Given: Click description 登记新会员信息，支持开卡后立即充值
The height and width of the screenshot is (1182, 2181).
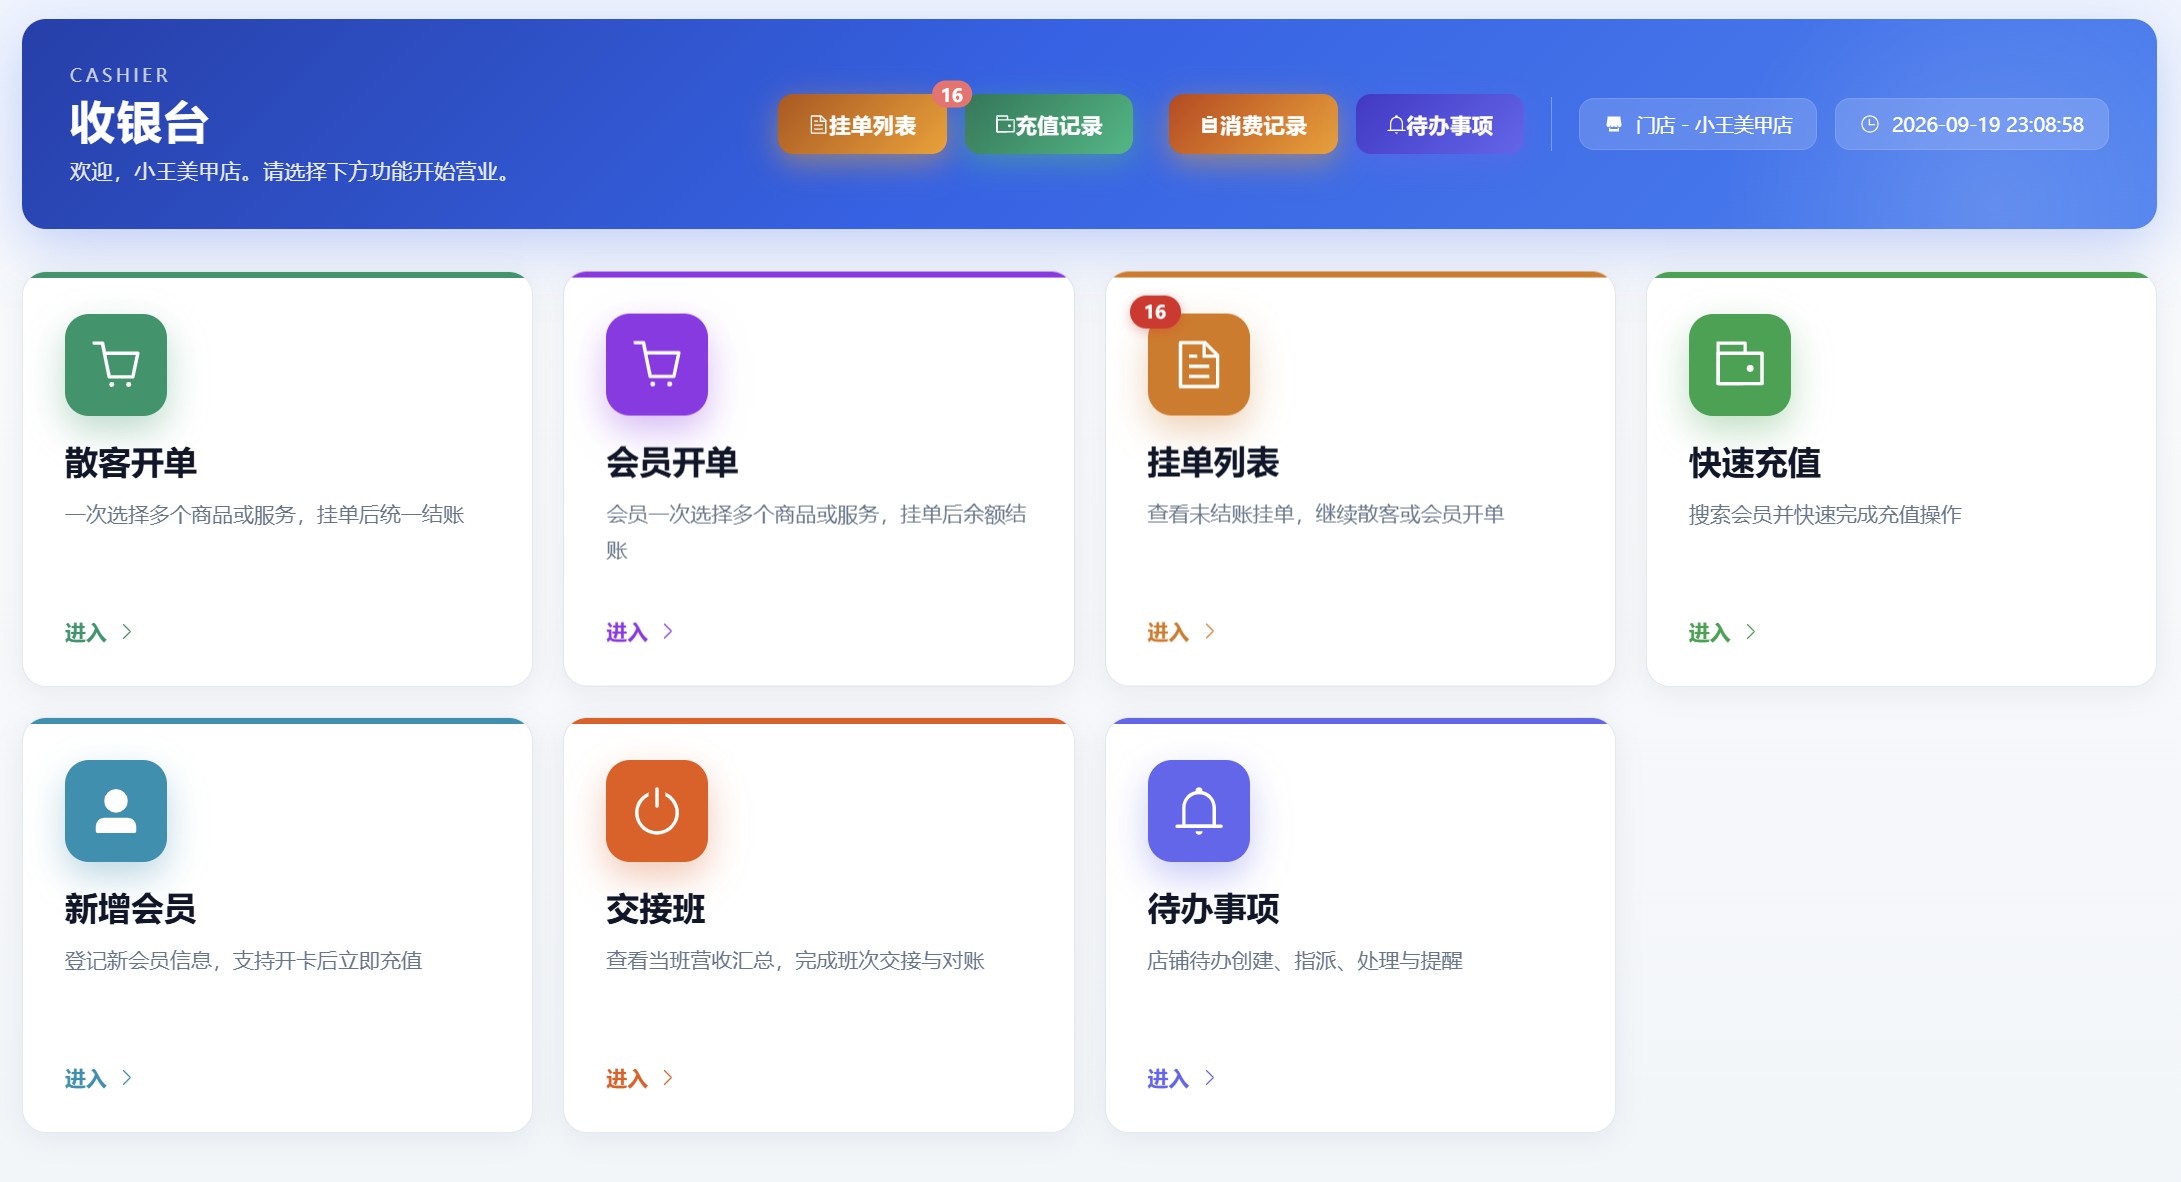Looking at the screenshot, I should [x=244, y=961].
